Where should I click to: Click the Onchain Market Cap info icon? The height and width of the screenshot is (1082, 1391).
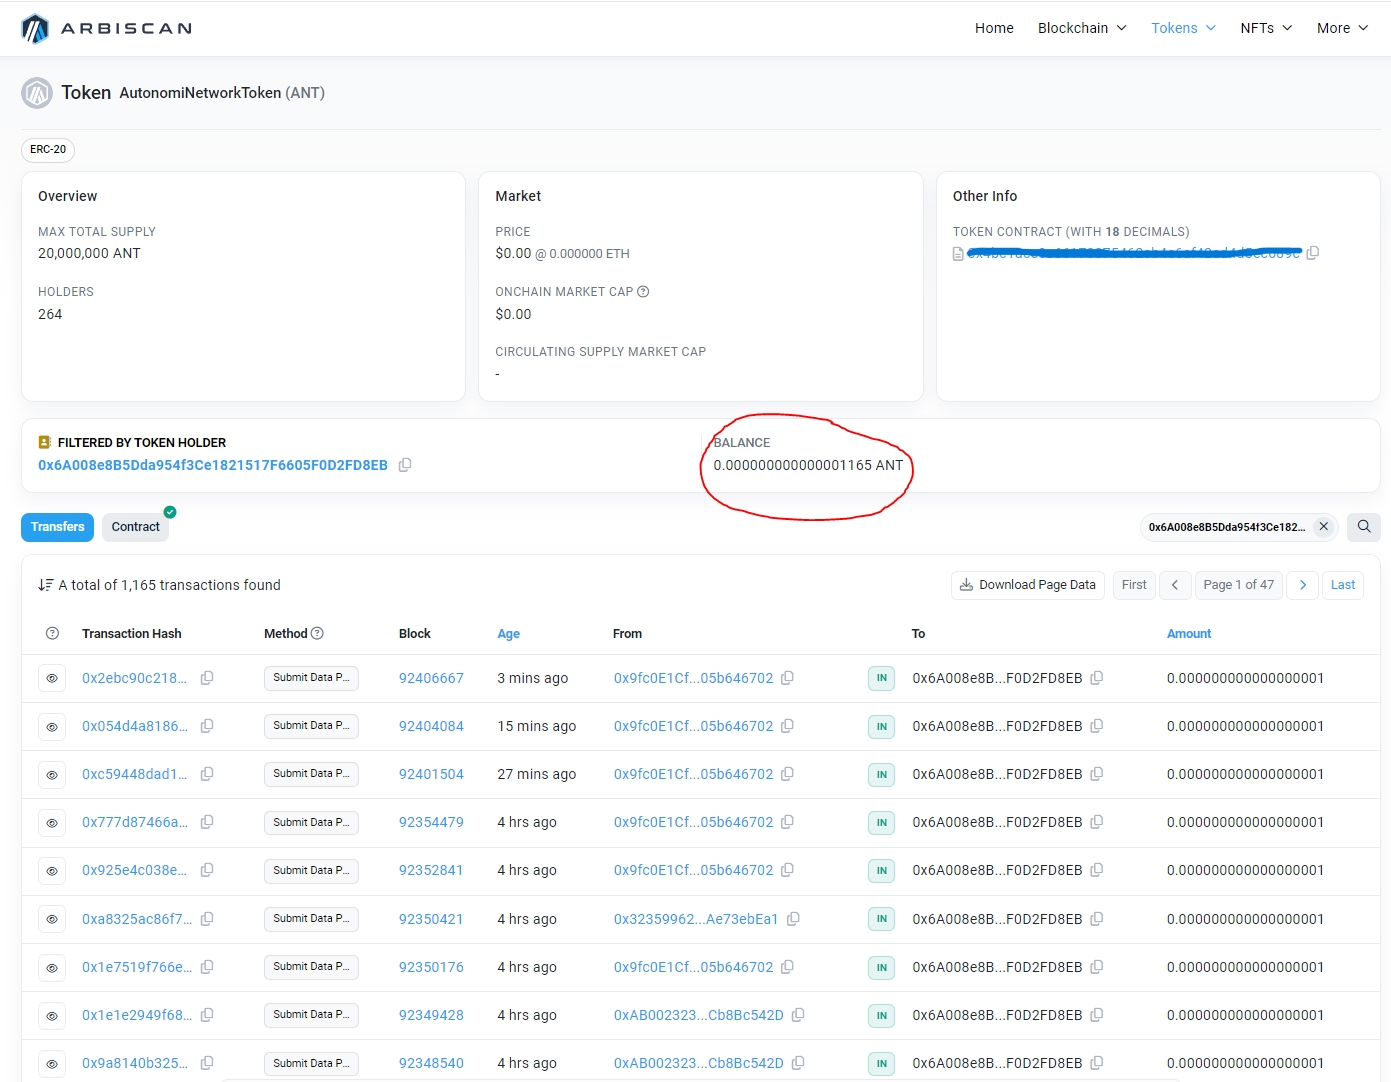click(643, 292)
